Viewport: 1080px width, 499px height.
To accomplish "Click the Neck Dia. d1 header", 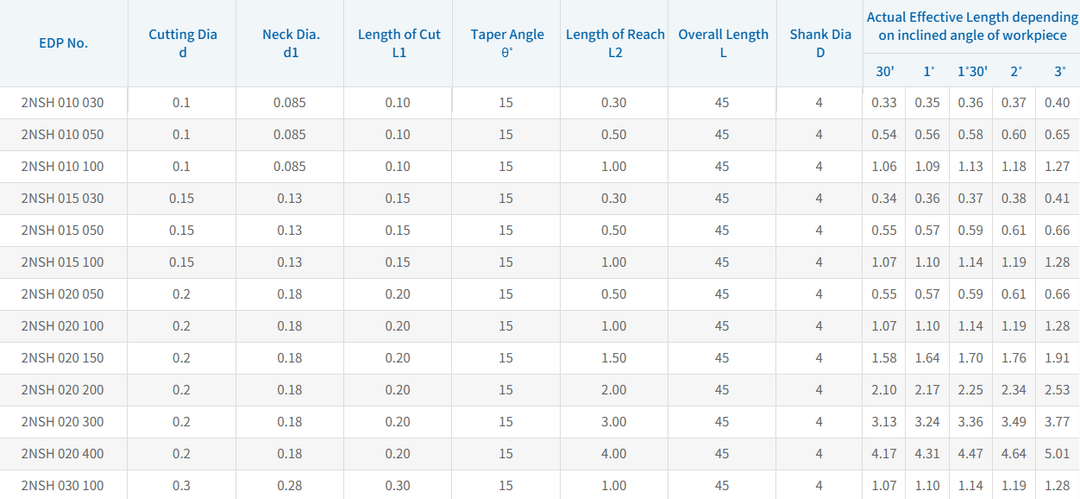I will coord(291,43).
